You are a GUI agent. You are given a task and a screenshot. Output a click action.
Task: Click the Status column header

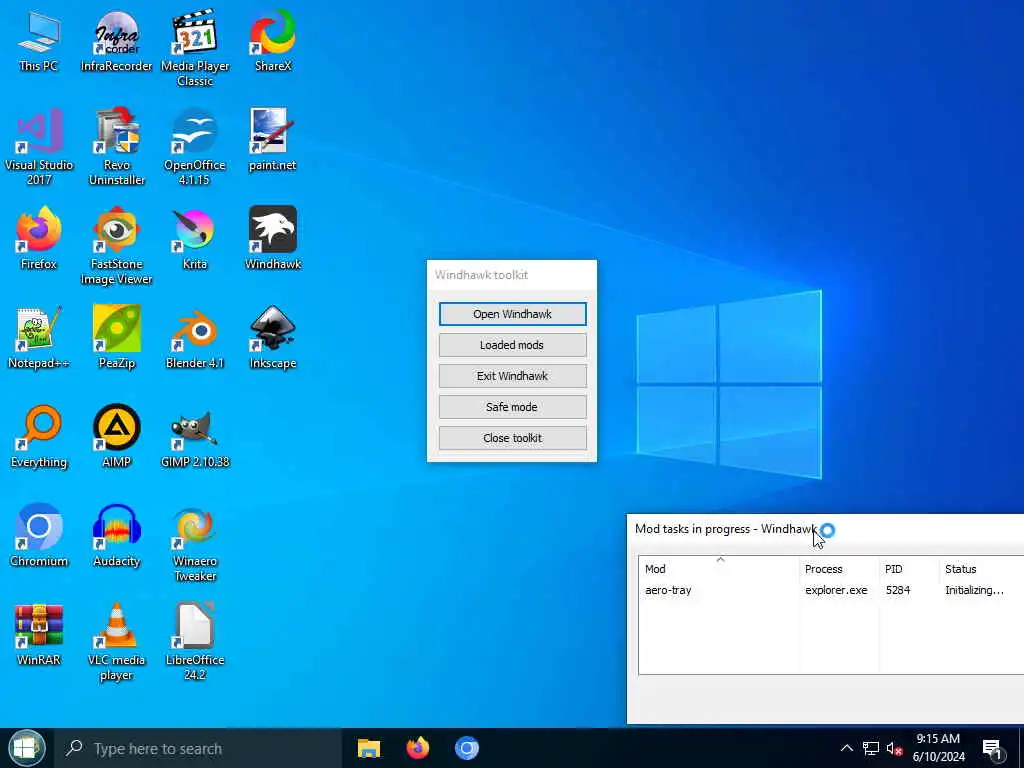click(982, 569)
